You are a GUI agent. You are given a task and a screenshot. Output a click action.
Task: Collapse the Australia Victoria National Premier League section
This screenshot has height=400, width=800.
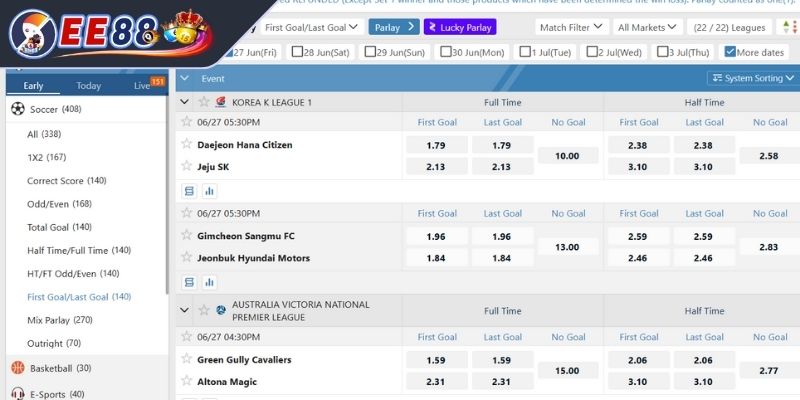tap(184, 310)
